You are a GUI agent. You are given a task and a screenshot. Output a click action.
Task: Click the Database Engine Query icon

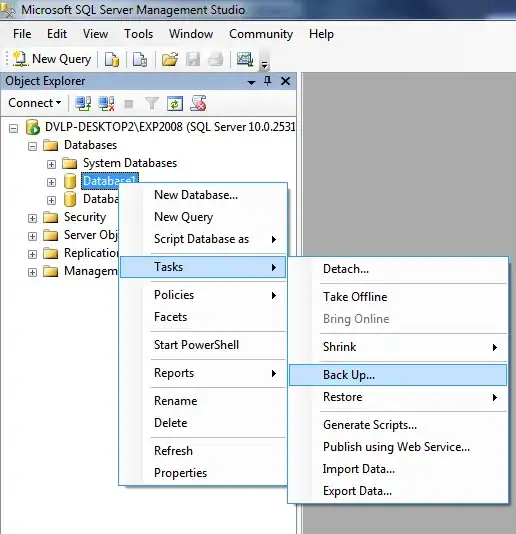(112, 59)
